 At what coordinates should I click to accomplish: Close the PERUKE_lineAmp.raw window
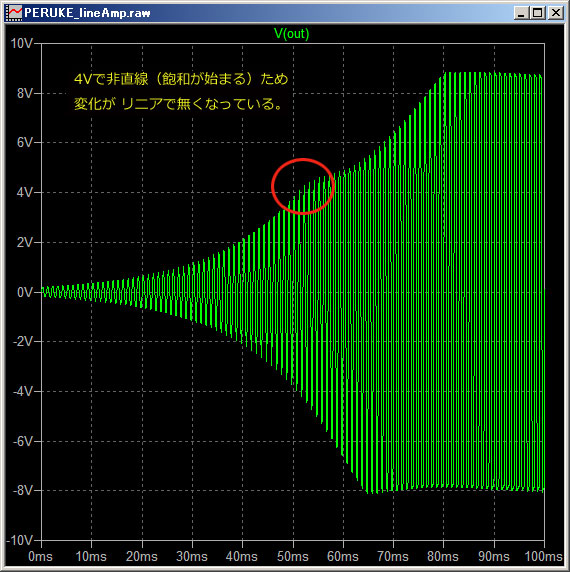click(556, 13)
